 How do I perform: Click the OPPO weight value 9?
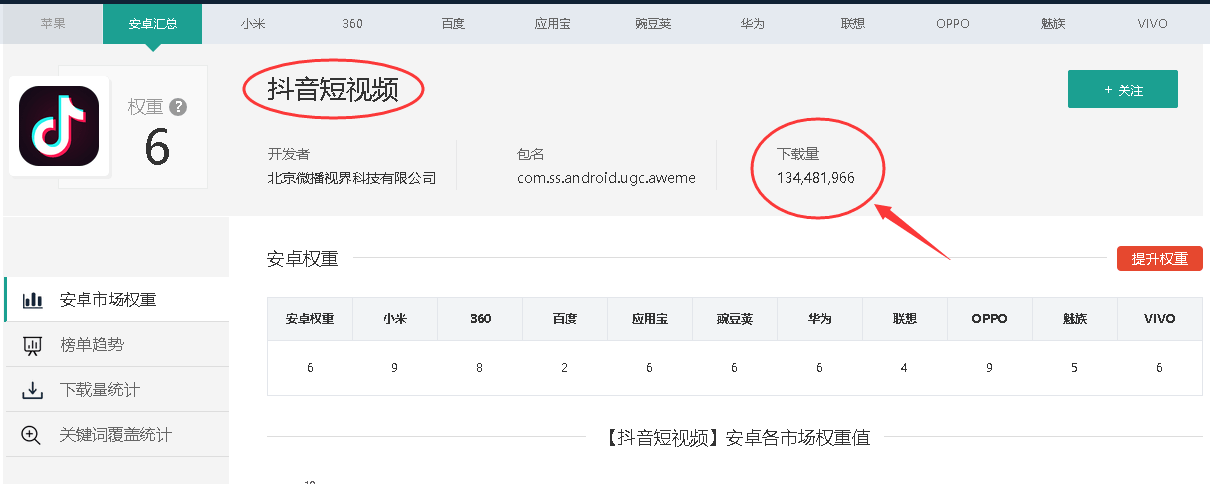990,368
